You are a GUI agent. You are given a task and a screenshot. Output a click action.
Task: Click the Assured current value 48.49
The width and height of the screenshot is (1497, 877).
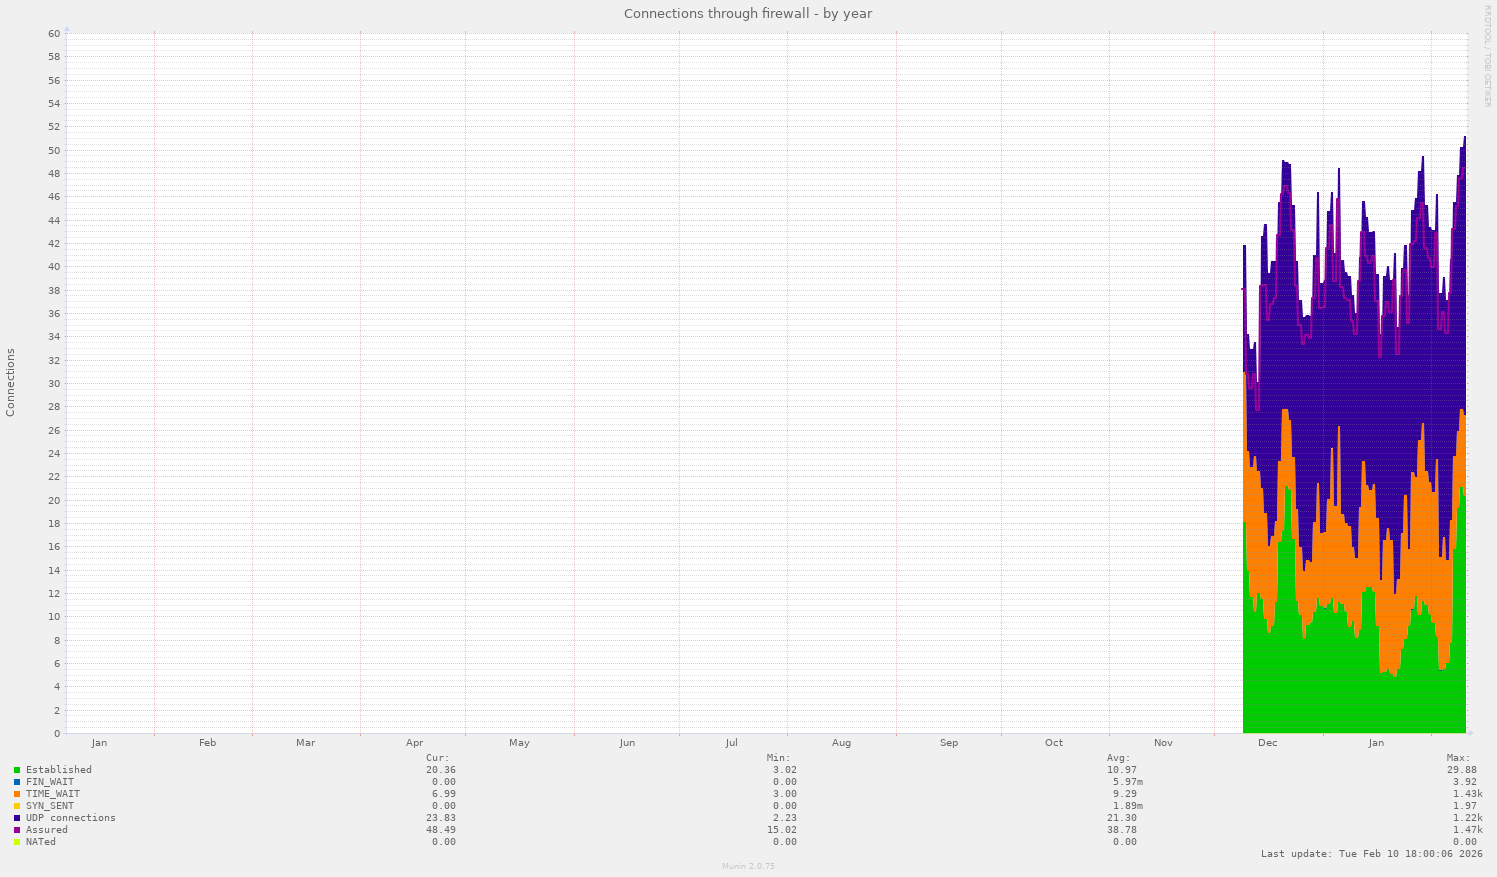[440, 830]
